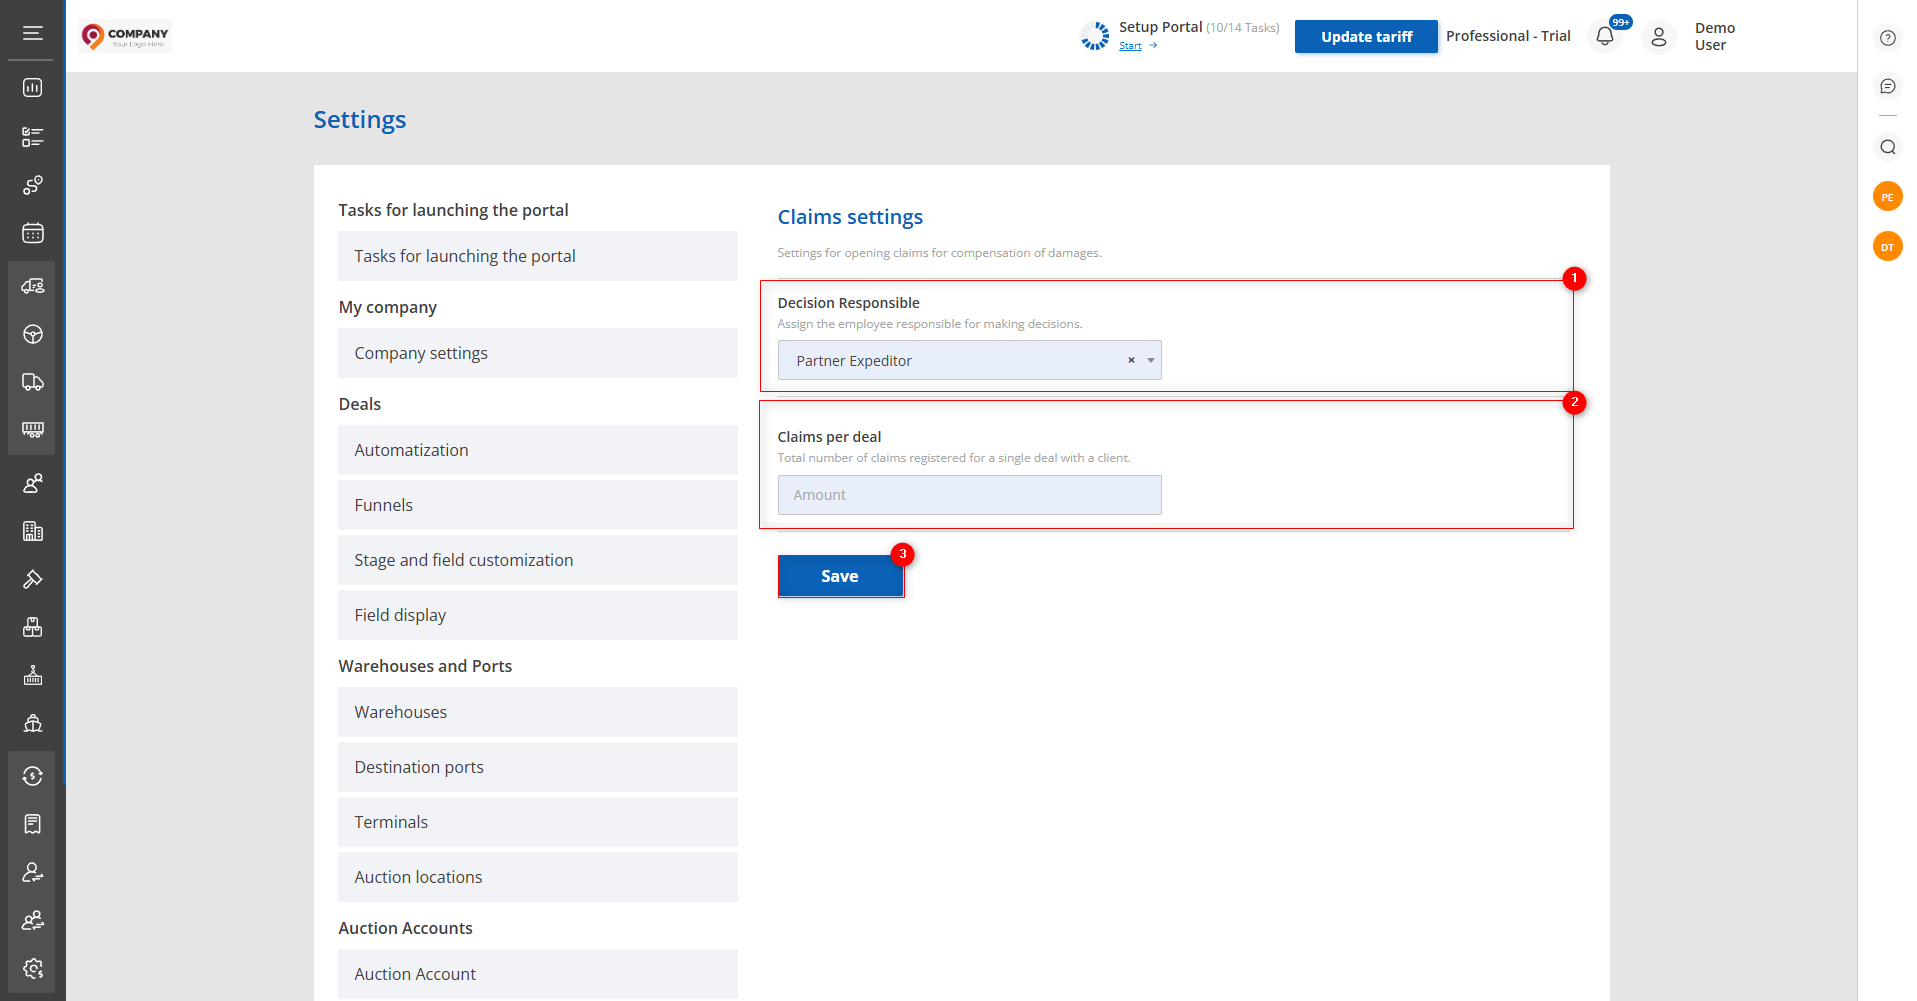Open the calendar icon in sidebar

[33, 234]
